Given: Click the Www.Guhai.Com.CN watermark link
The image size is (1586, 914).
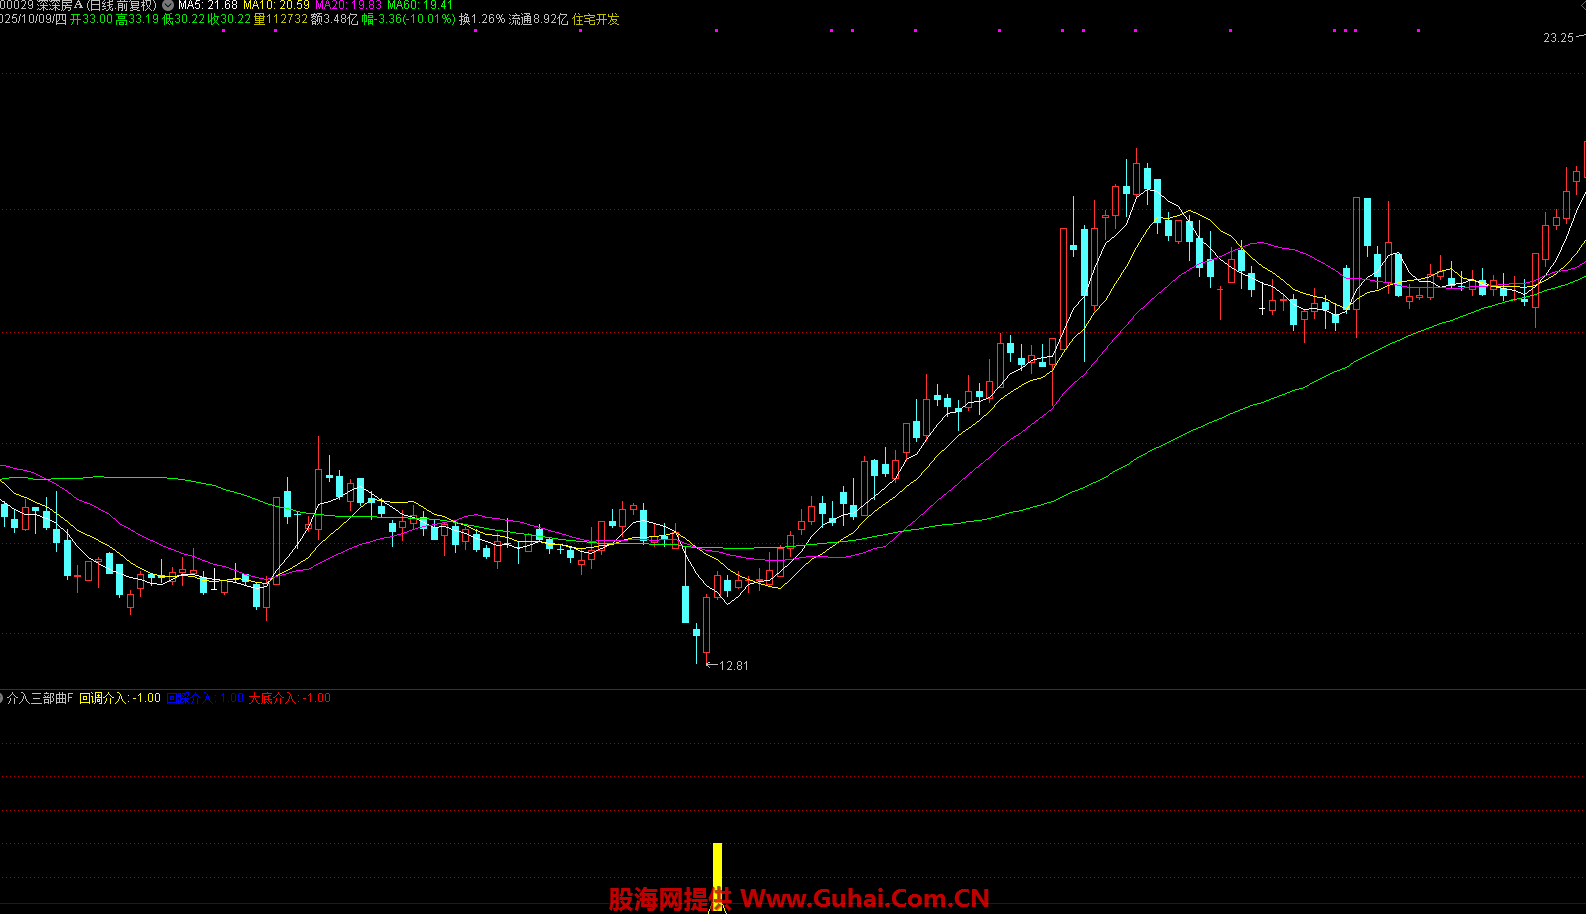Looking at the screenshot, I should (864, 899).
